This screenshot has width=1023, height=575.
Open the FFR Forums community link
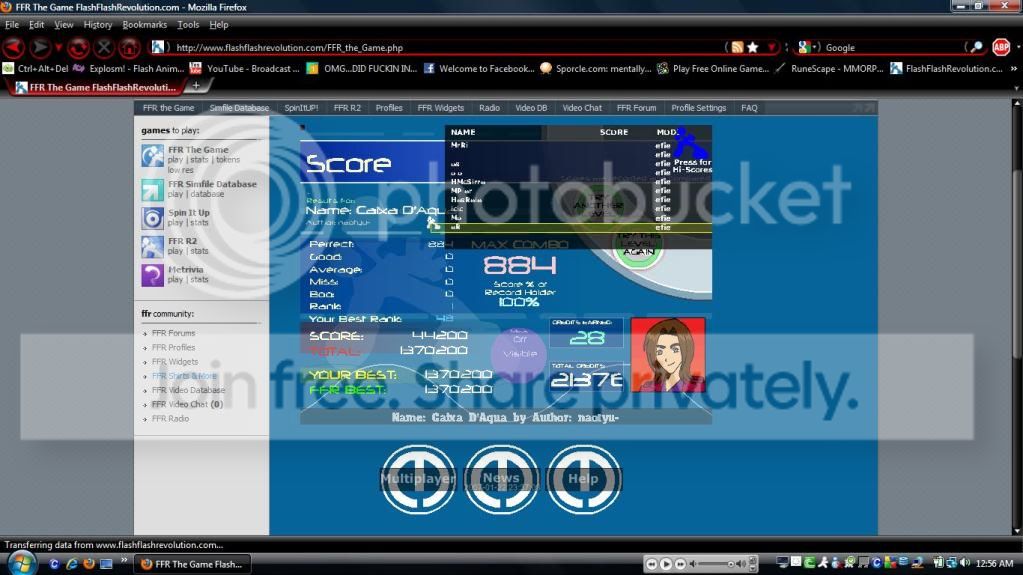click(173, 333)
